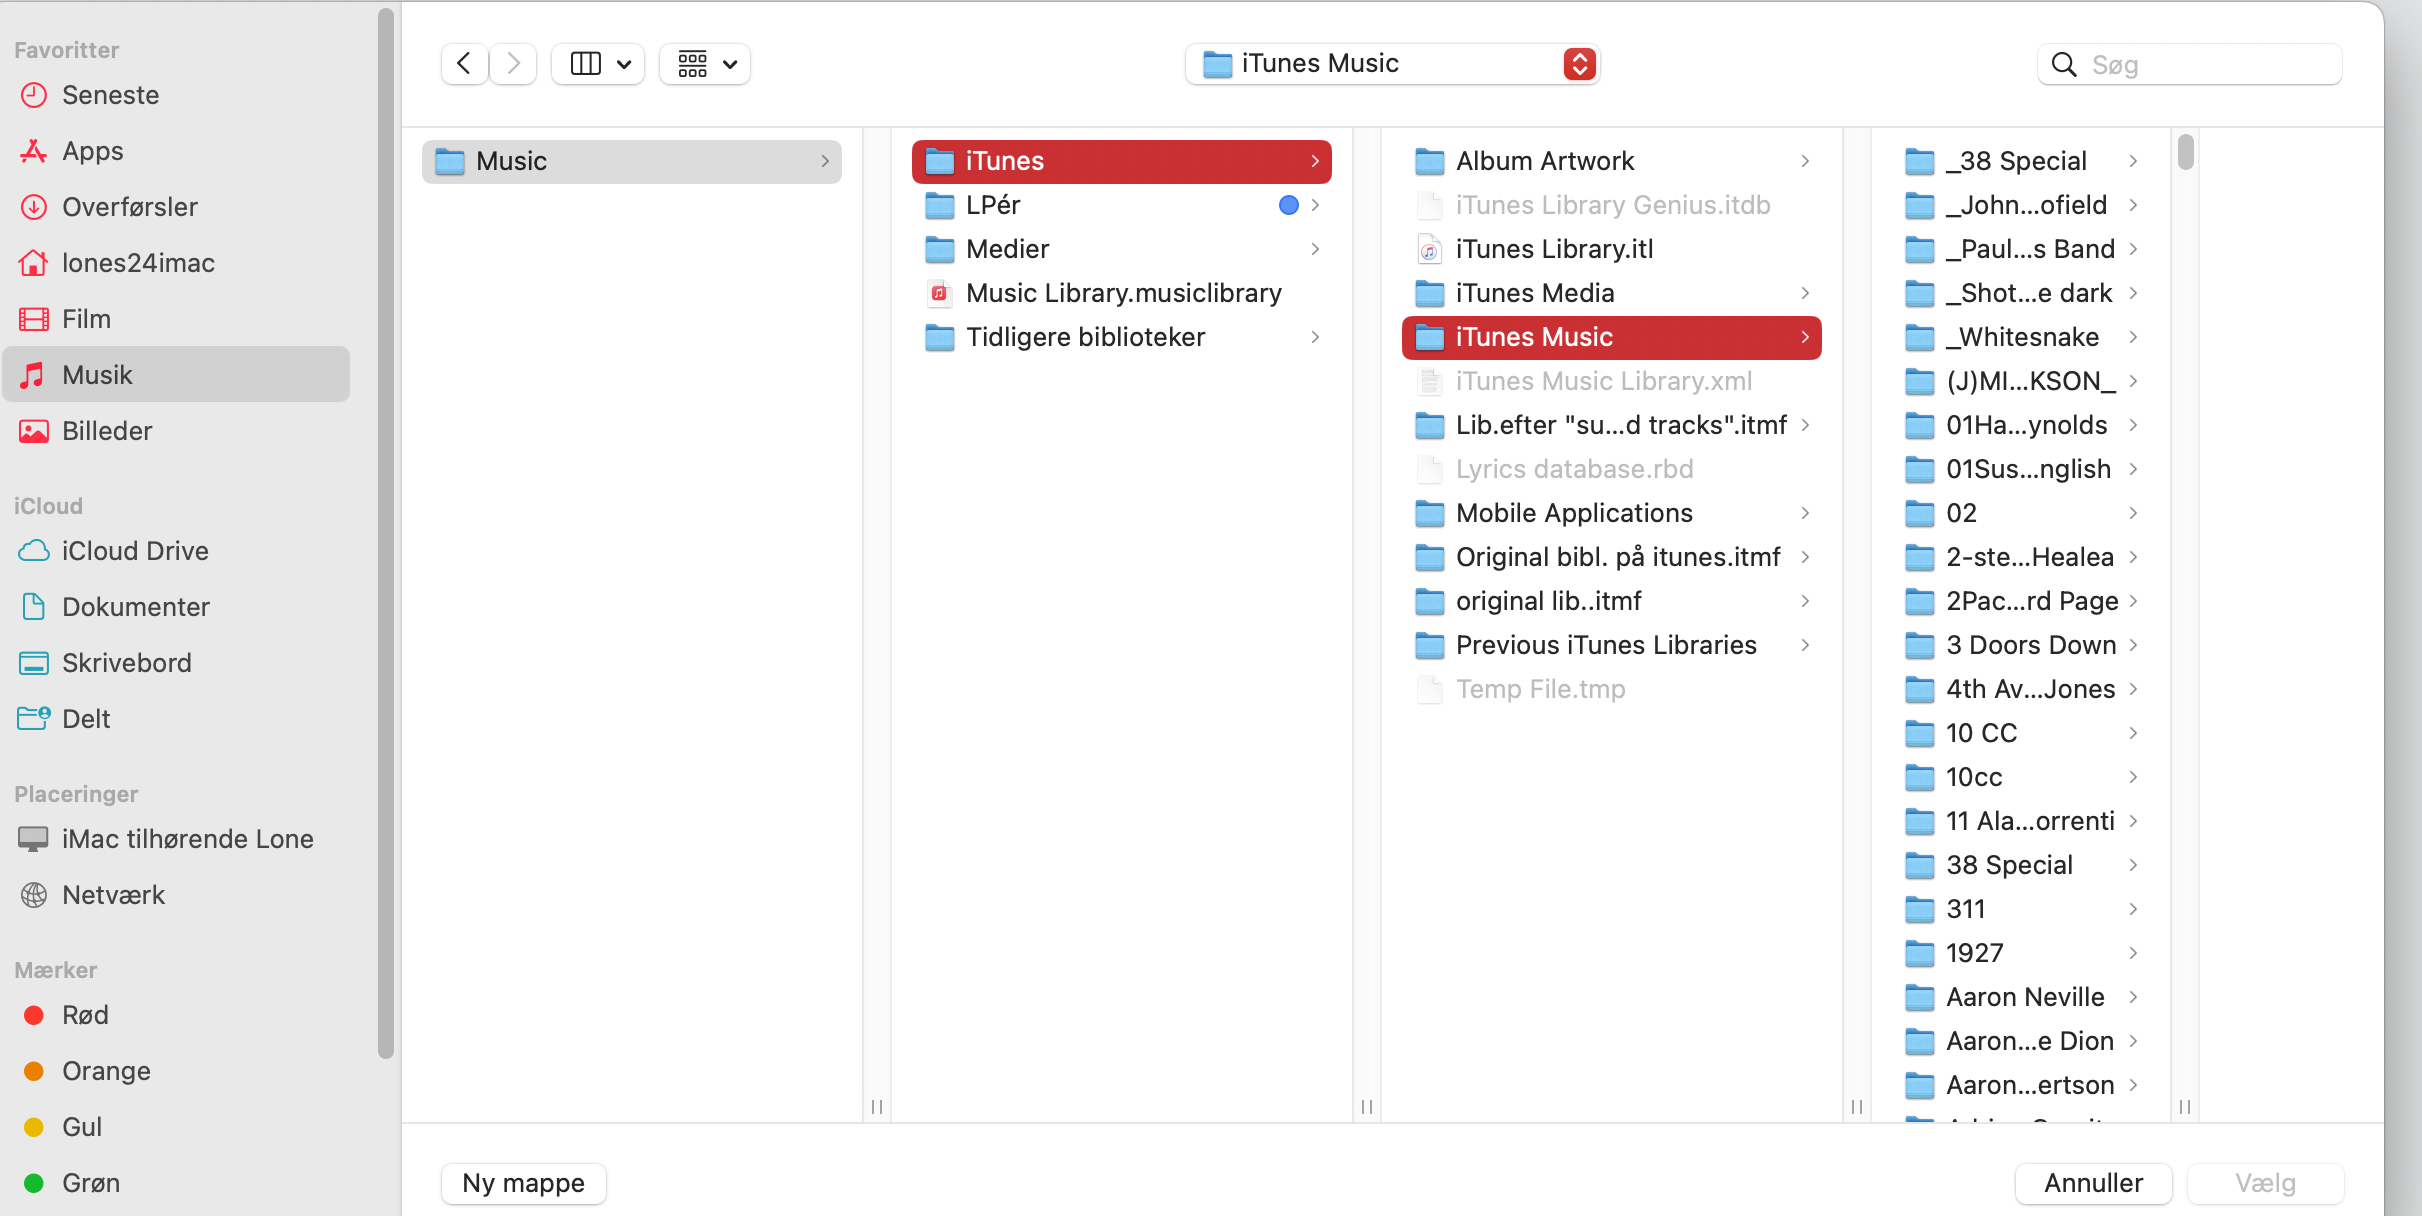Select Original bibl. på itunes.itmf folder
The width and height of the screenshot is (2422, 1216).
point(1612,557)
